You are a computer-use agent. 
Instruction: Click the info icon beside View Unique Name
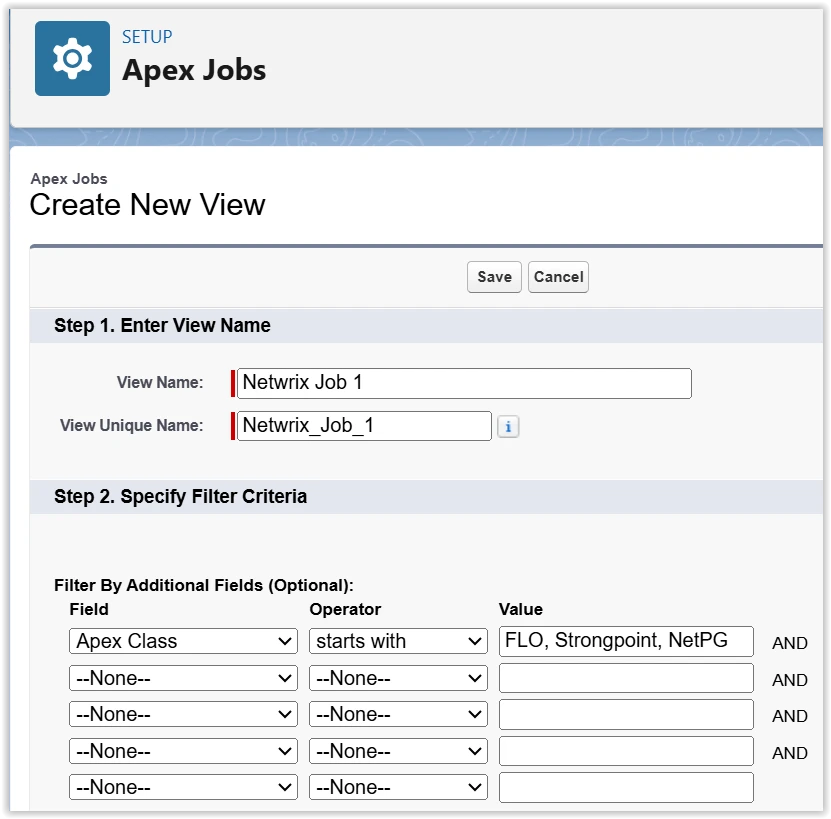coord(508,426)
